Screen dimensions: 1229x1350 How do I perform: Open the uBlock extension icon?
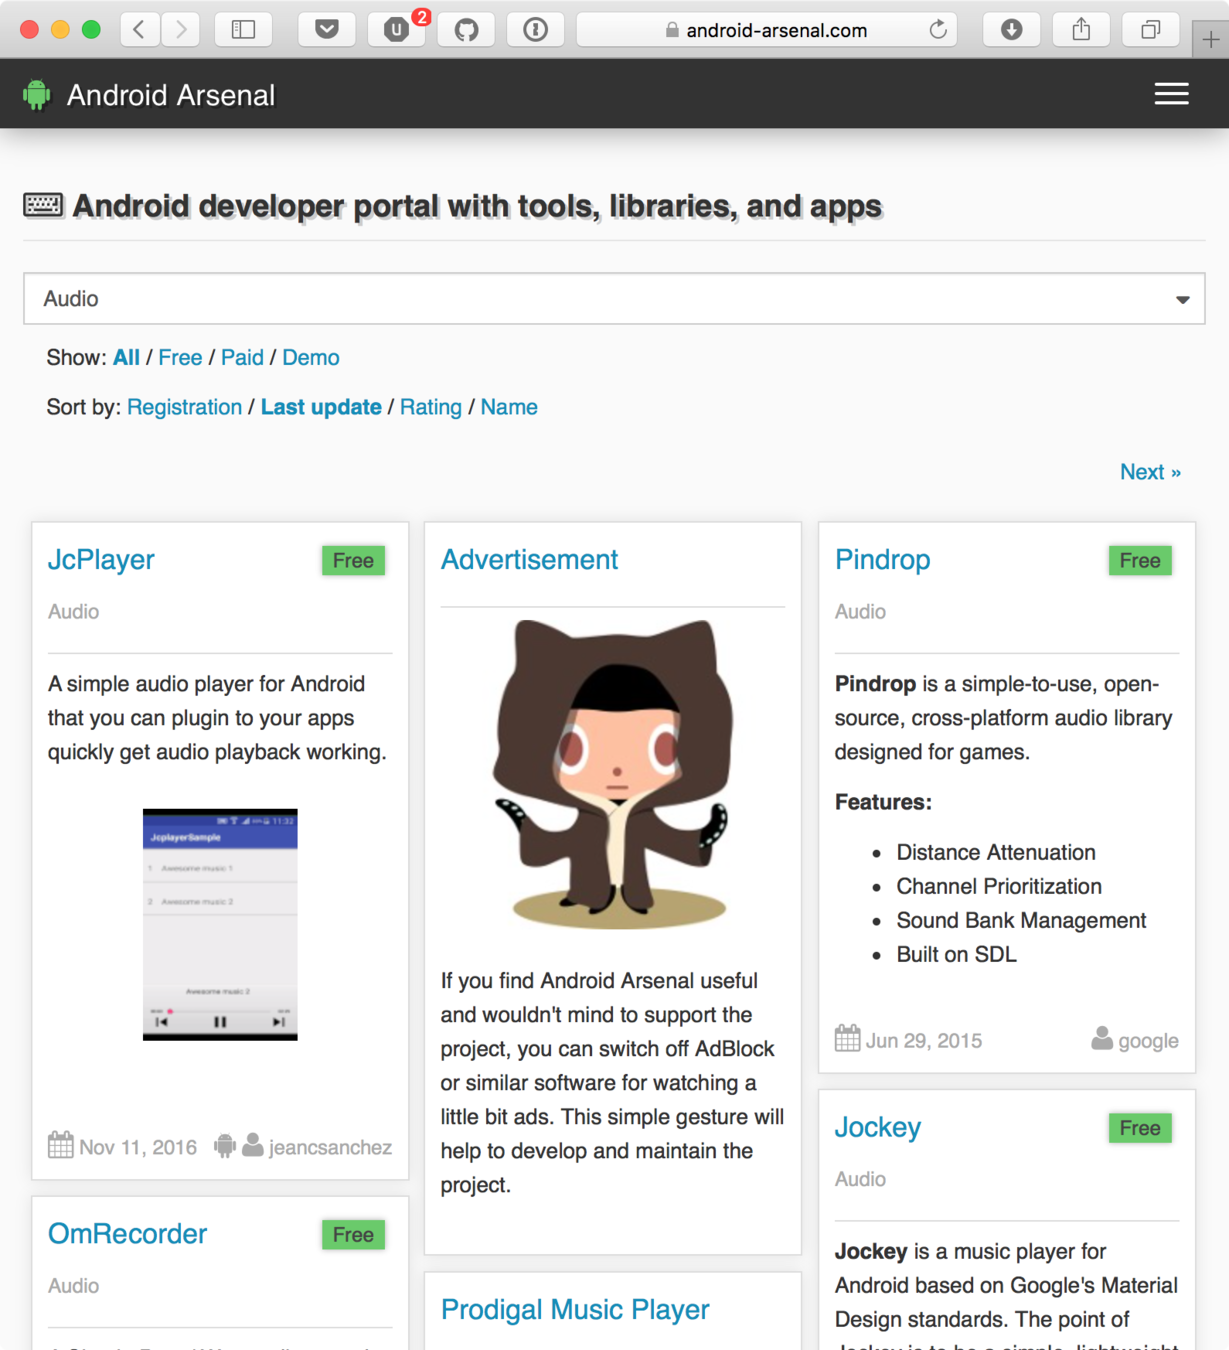pos(397,30)
